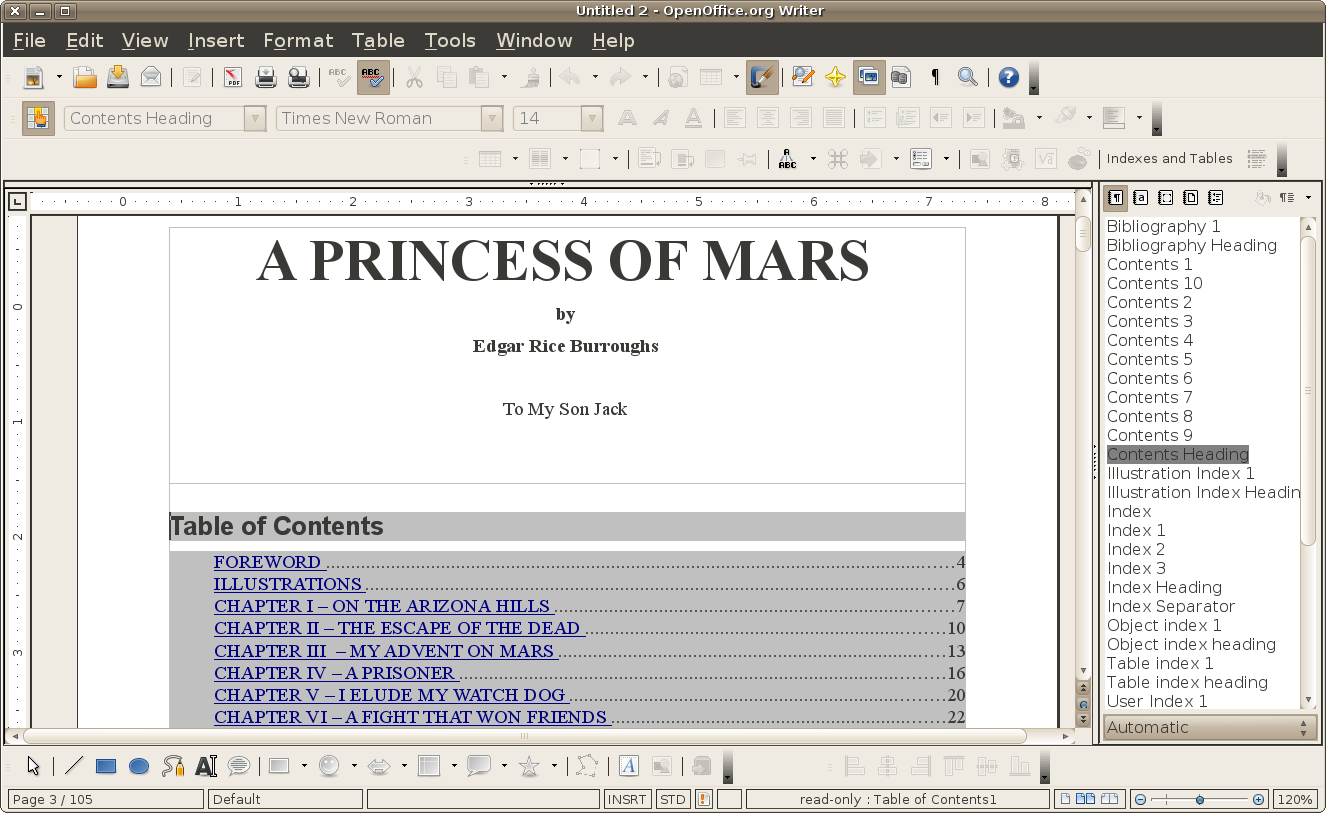
Task: Toggle the drawing functions toolbar
Action: (x=762, y=77)
